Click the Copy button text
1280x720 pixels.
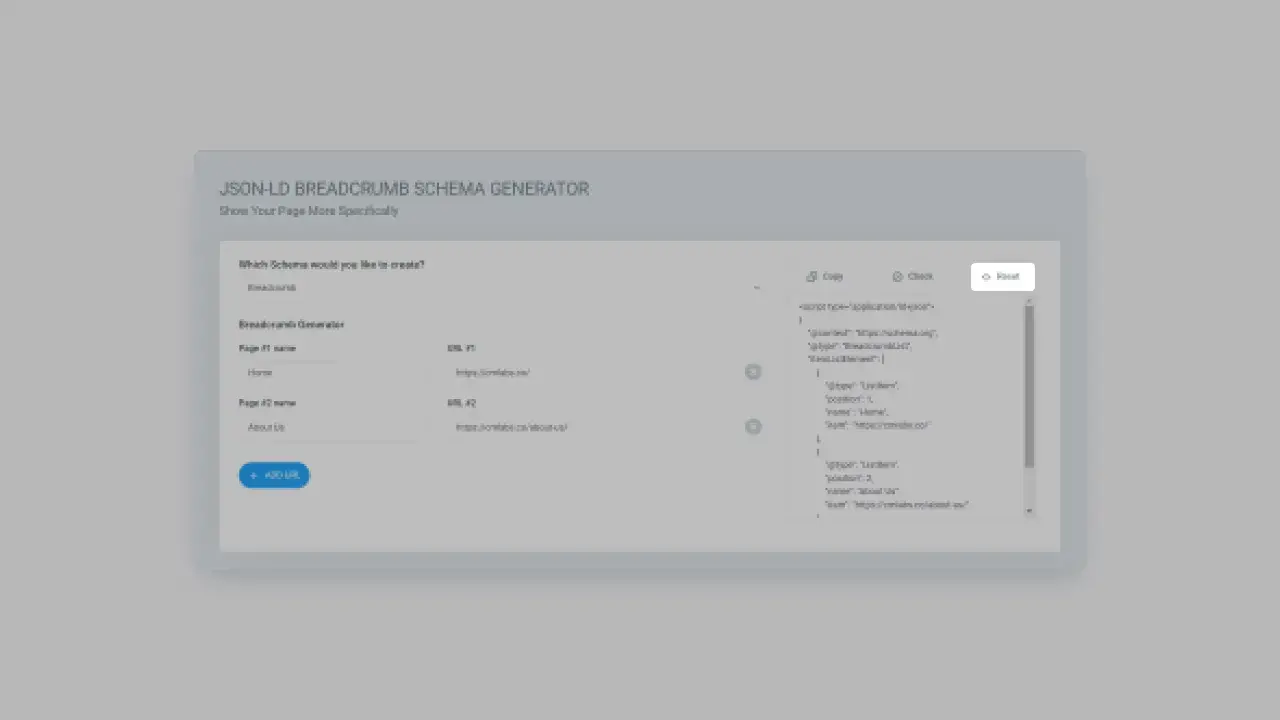pos(832,277)
